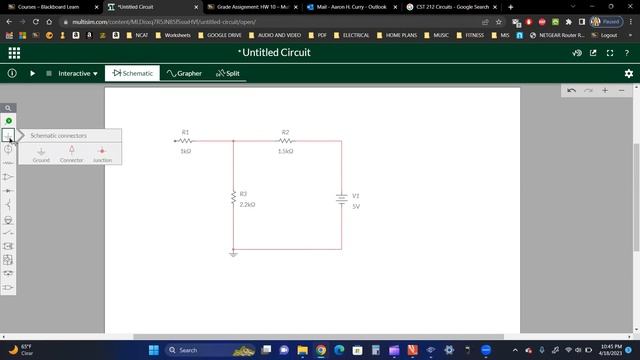Open the NETGEAR Router bookmark
The image size is (640, 360).
(x=557, y=36)
